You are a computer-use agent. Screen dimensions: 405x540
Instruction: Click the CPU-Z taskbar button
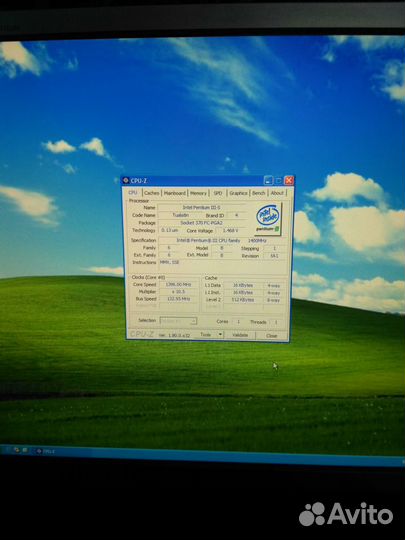tap(46, 451)
